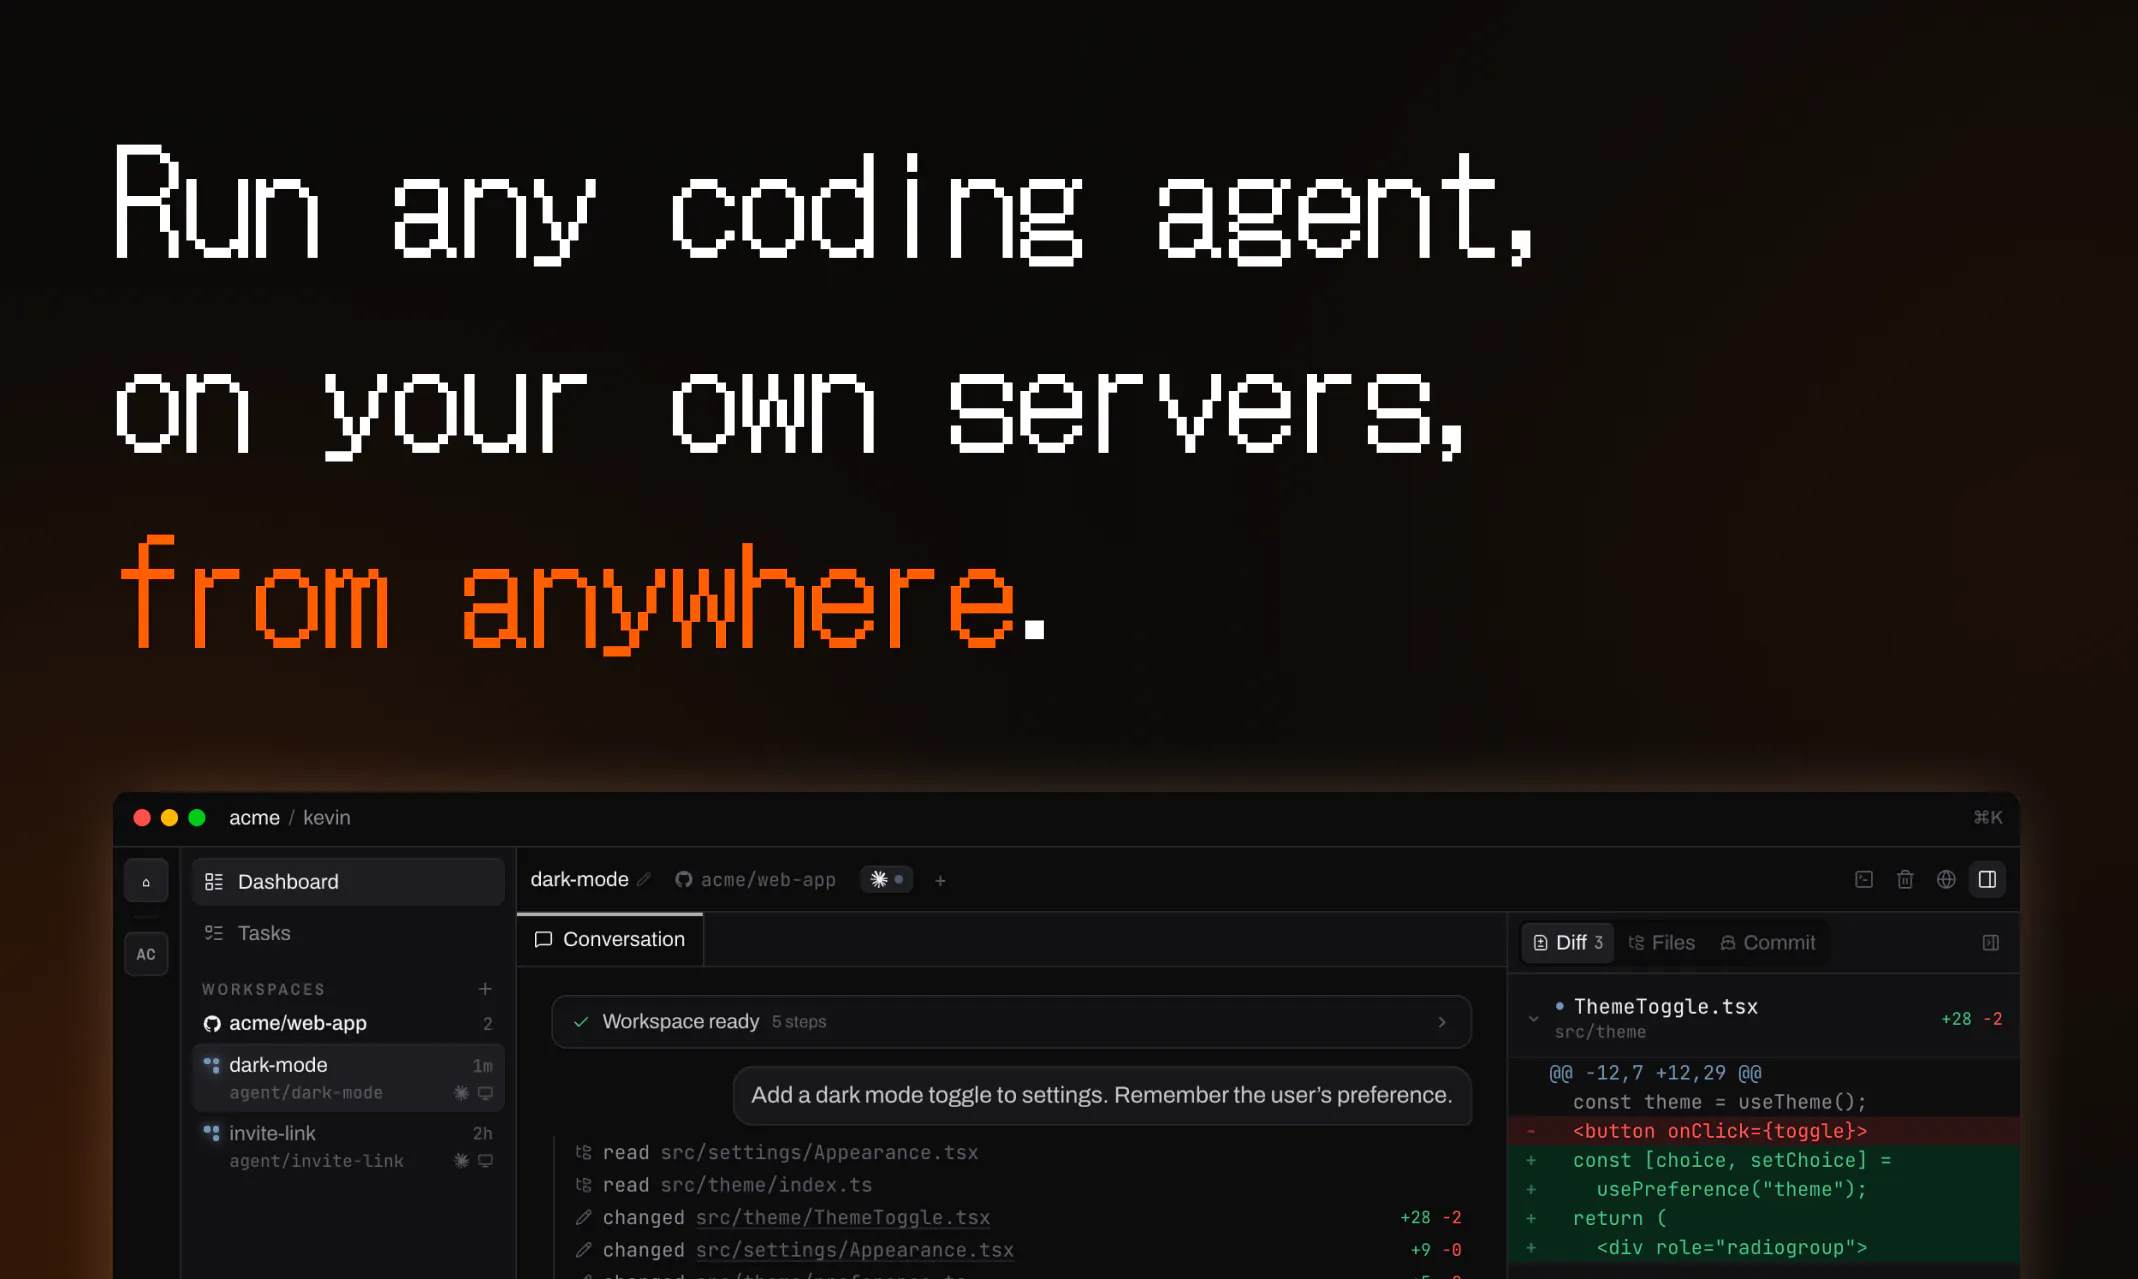Image resolution: width=2138 pixels, height=1279 pixels.
Task: Click acme/web-app repository link in header
Action: (768, 880)
